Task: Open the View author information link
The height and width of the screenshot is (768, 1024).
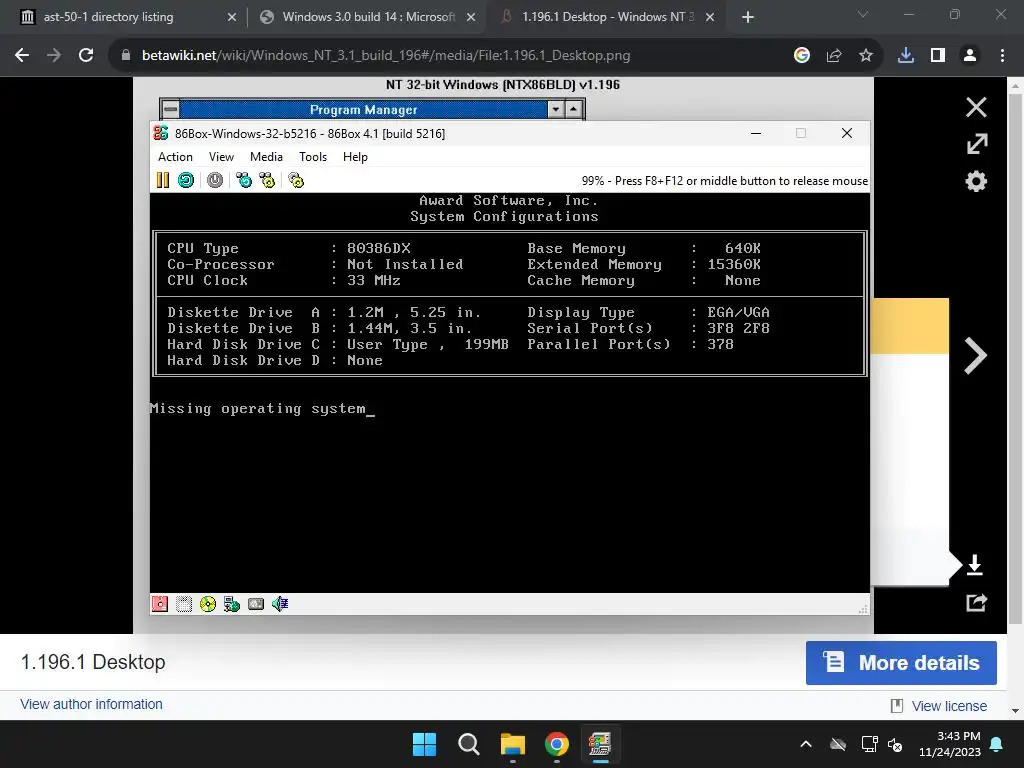Action: (x=91, y=704)
